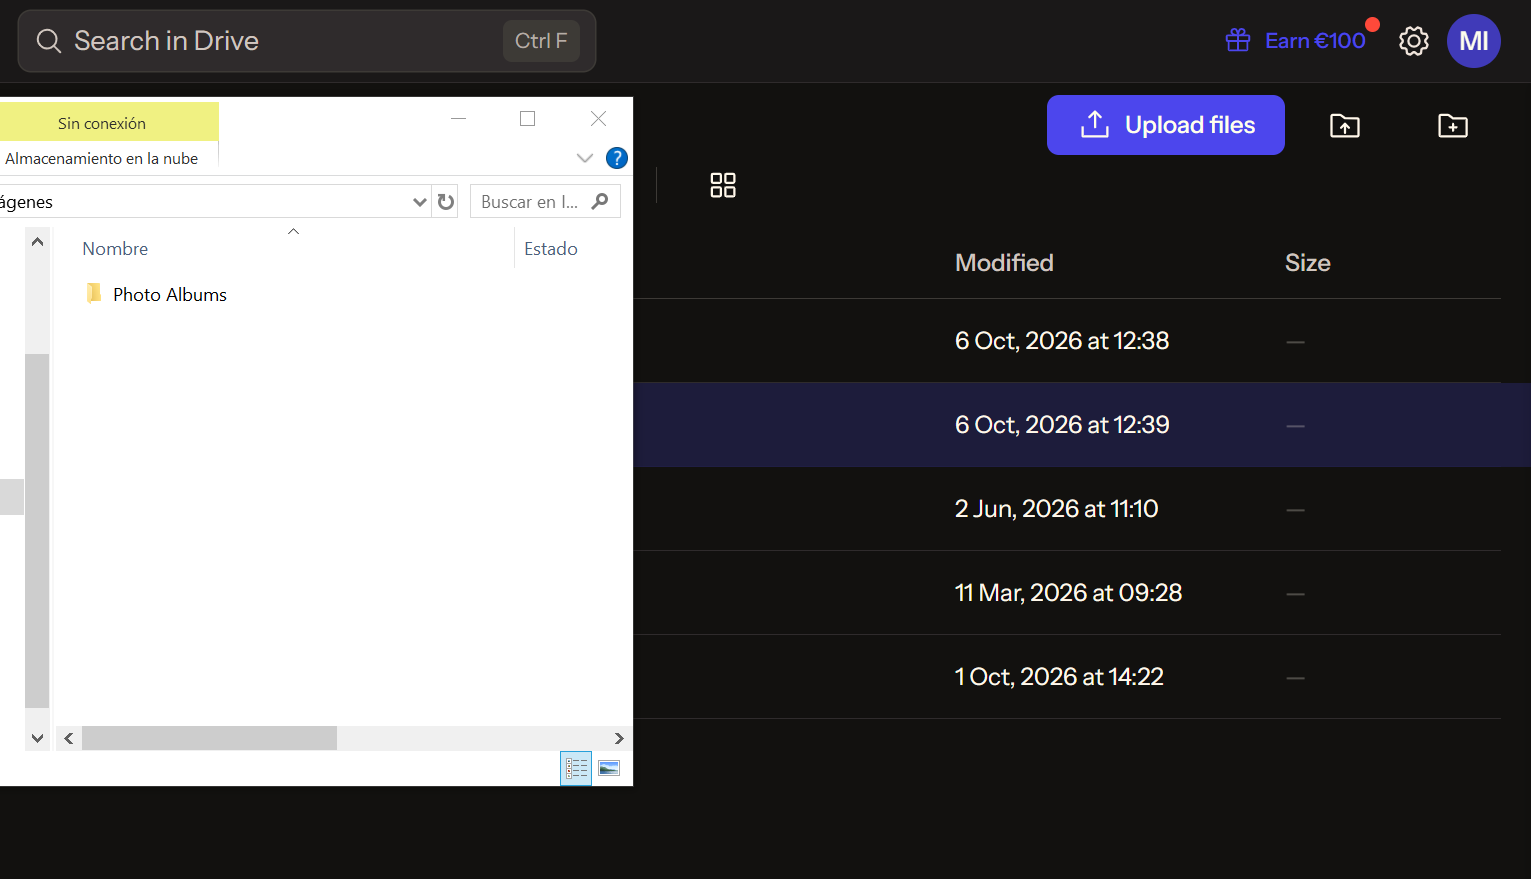Select row modified 1 Oct, 2026 at 14:22
Screen dimensions: 1531x879
[x=1067, y=677]
